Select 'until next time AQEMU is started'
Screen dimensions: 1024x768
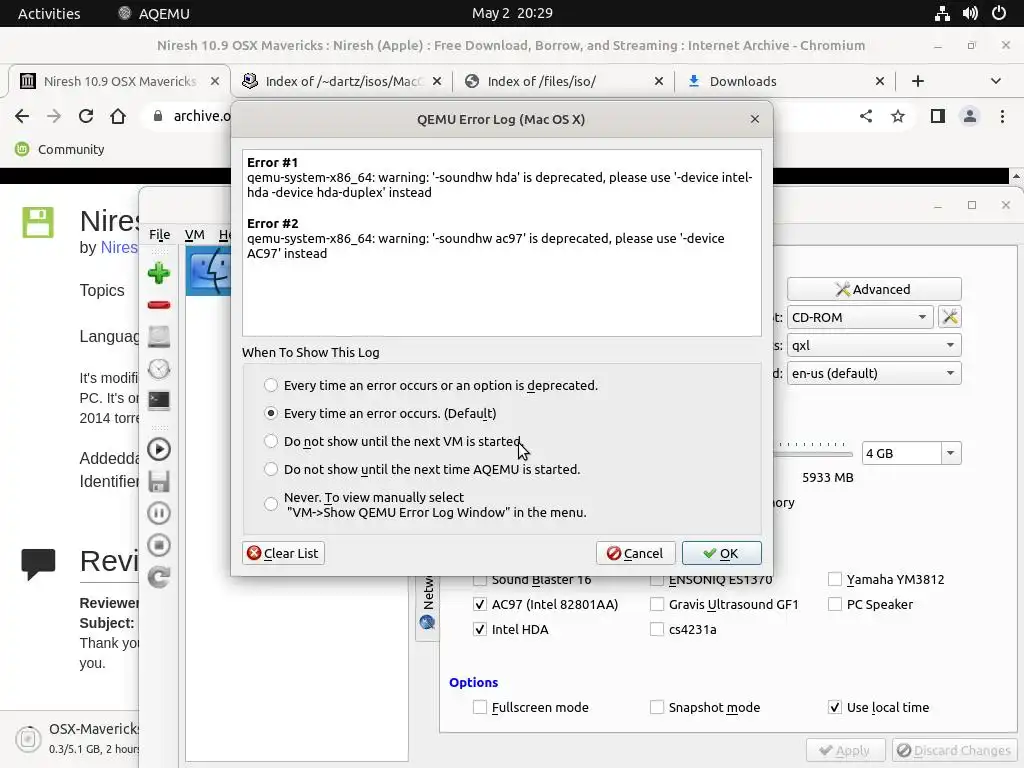270,470
